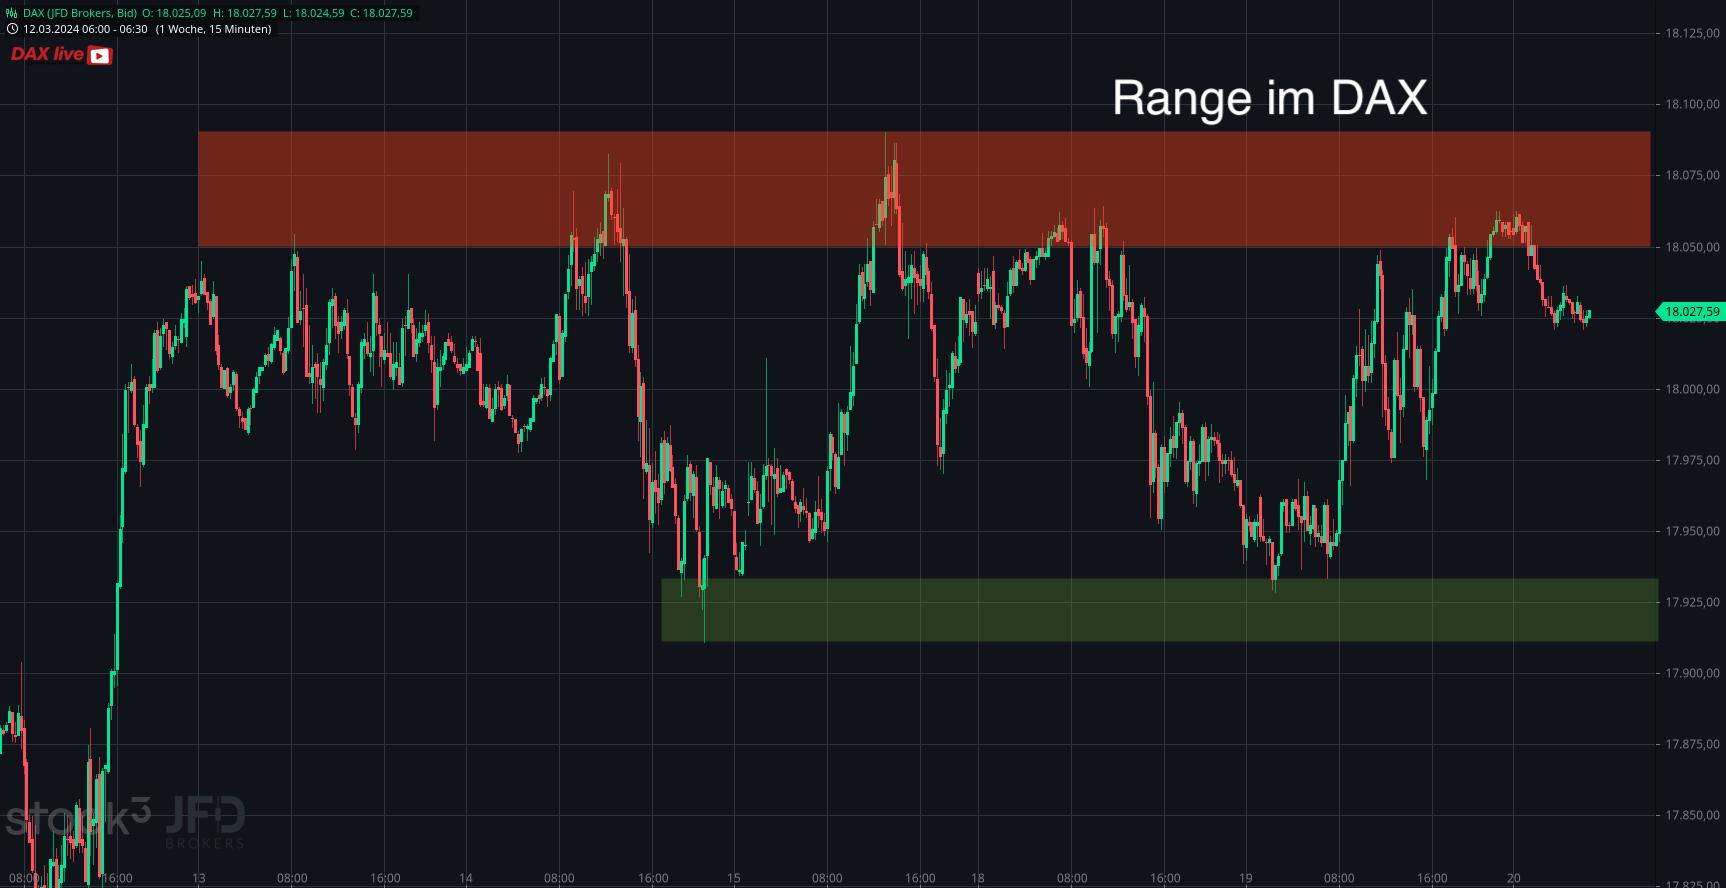Select the green support zone rectangle
Image resolution: width=1726 pixels, height=888 pixels.
coord(1159,610)
